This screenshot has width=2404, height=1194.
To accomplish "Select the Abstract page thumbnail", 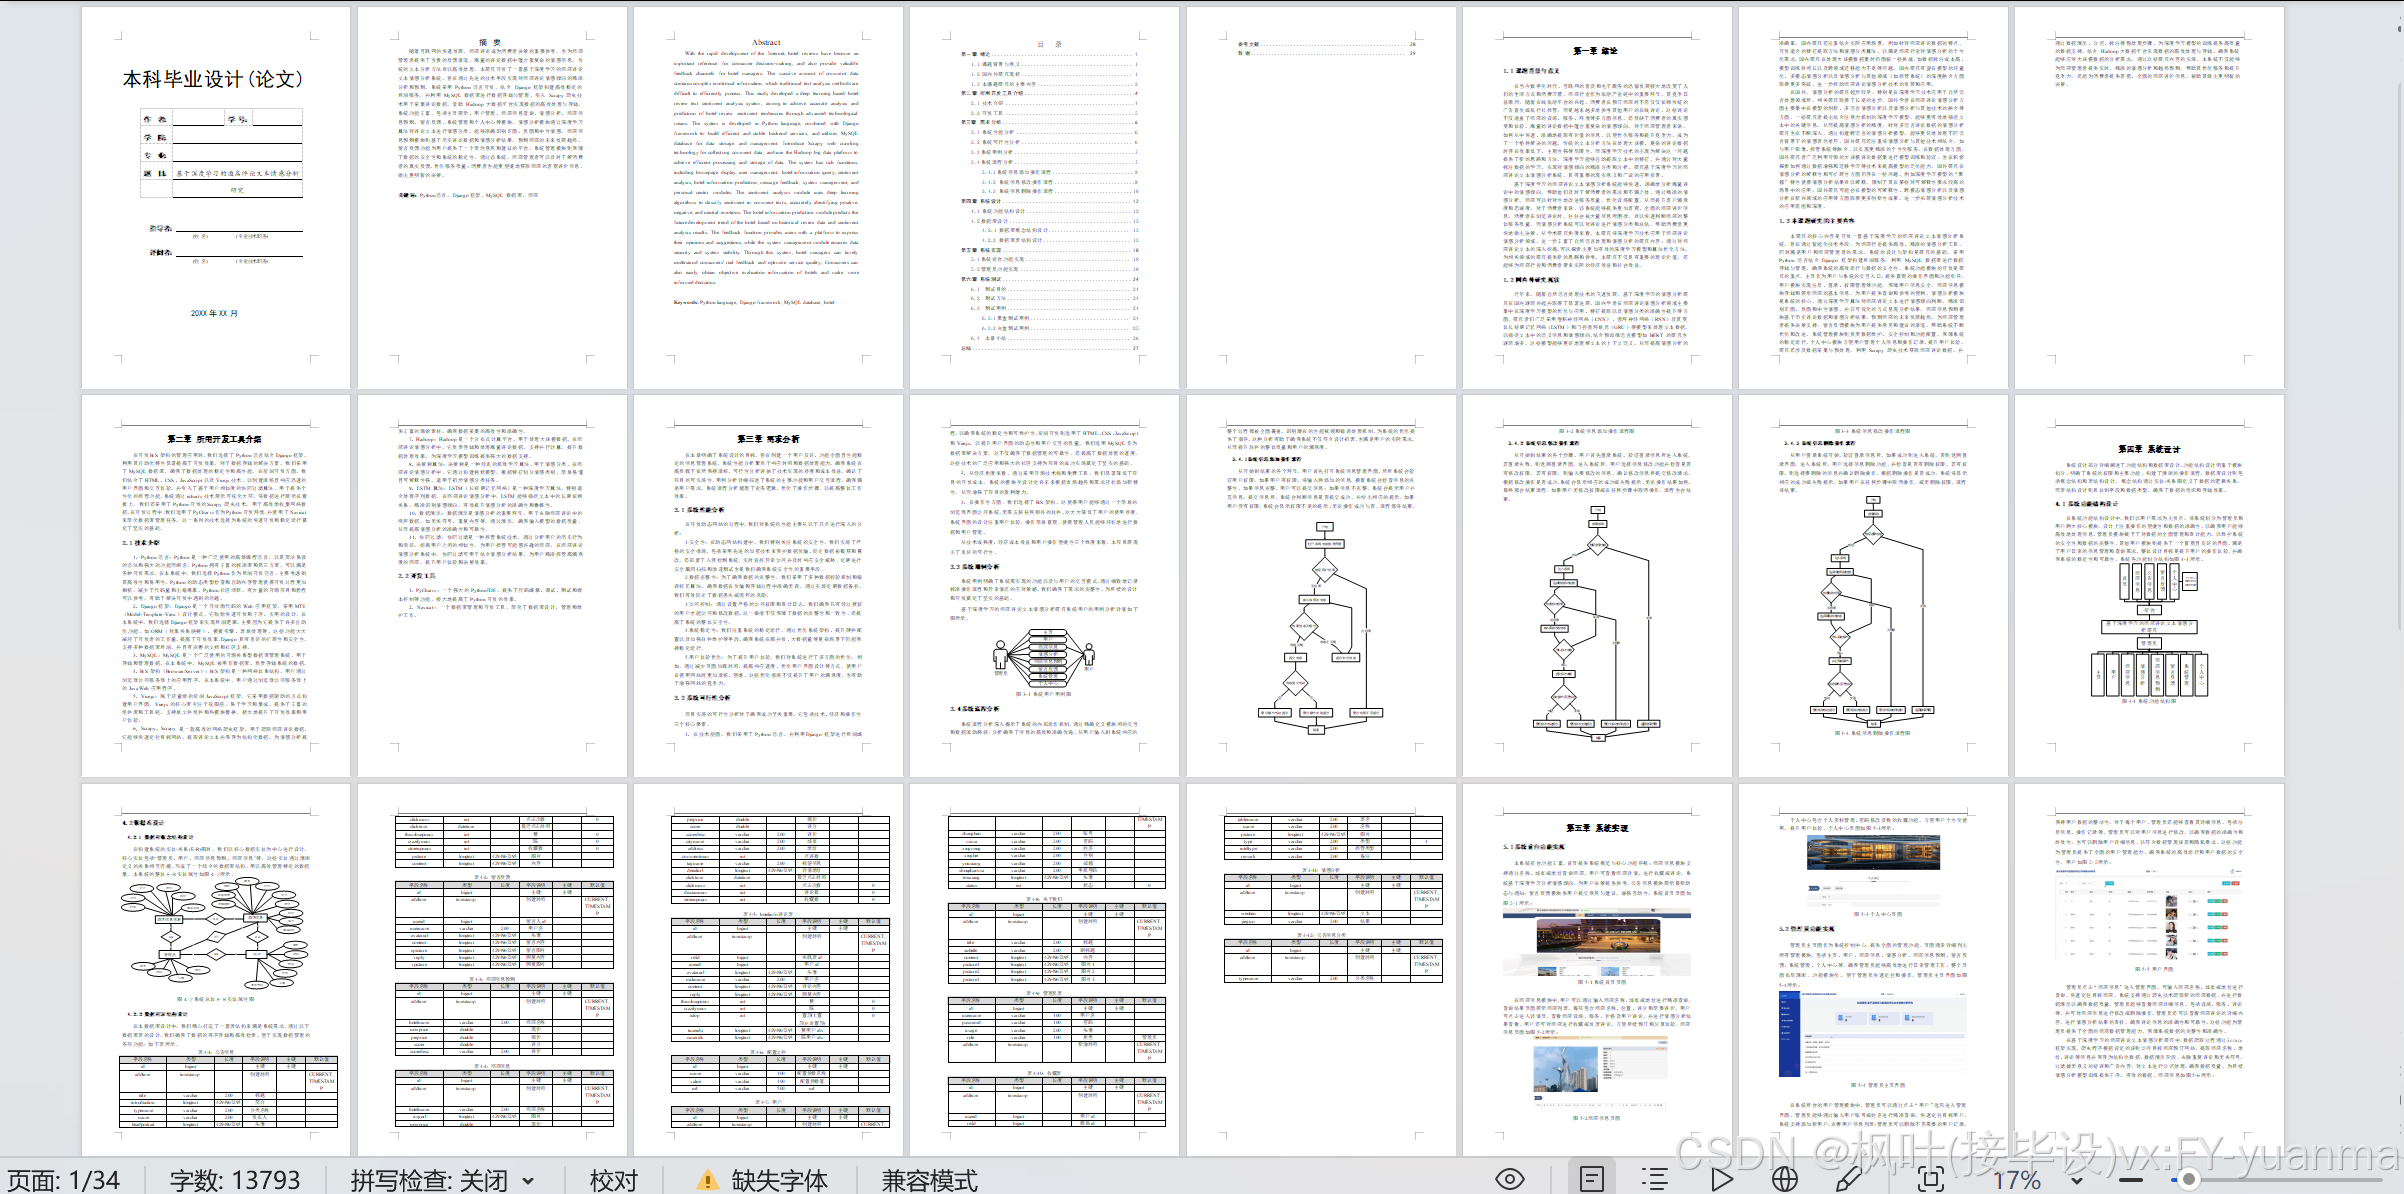I will pos(767,198).
